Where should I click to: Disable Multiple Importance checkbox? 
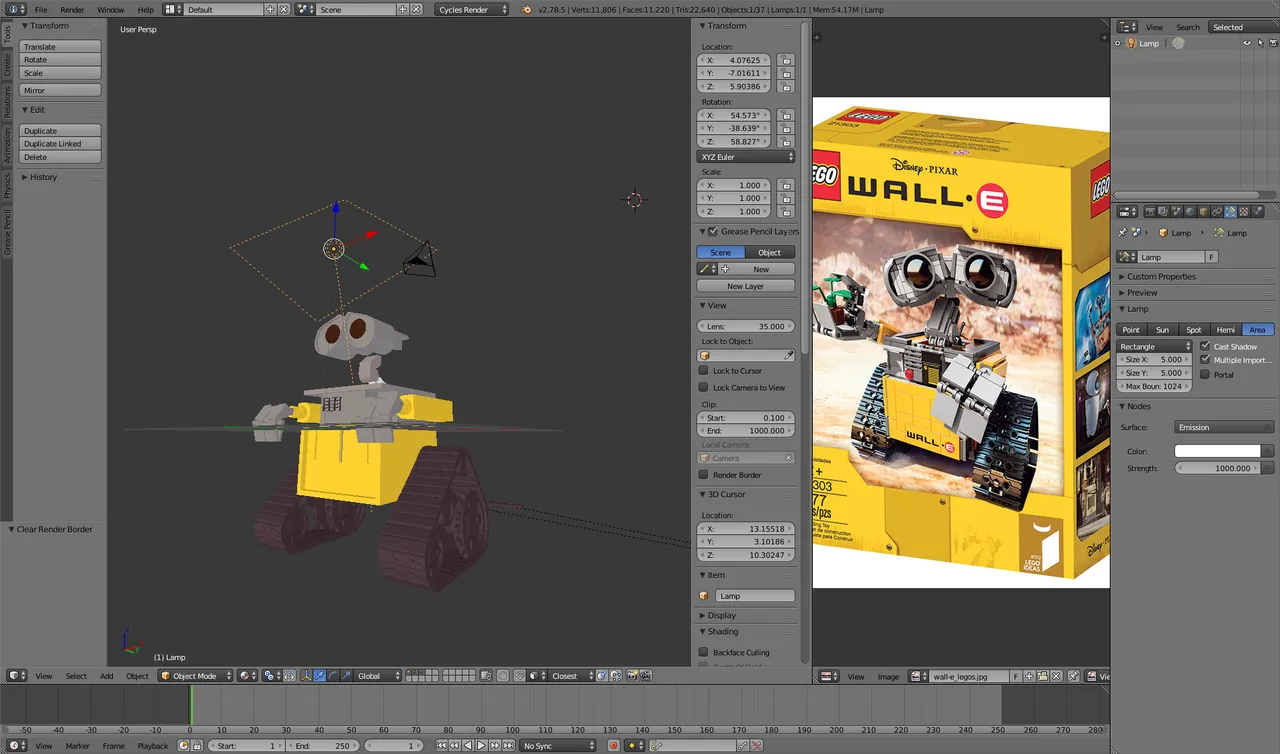tap(1204, 360)
